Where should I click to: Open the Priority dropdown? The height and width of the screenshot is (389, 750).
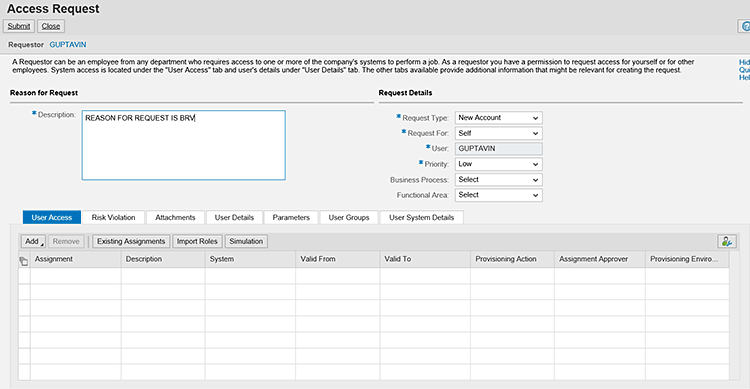[x=498, y=164]
